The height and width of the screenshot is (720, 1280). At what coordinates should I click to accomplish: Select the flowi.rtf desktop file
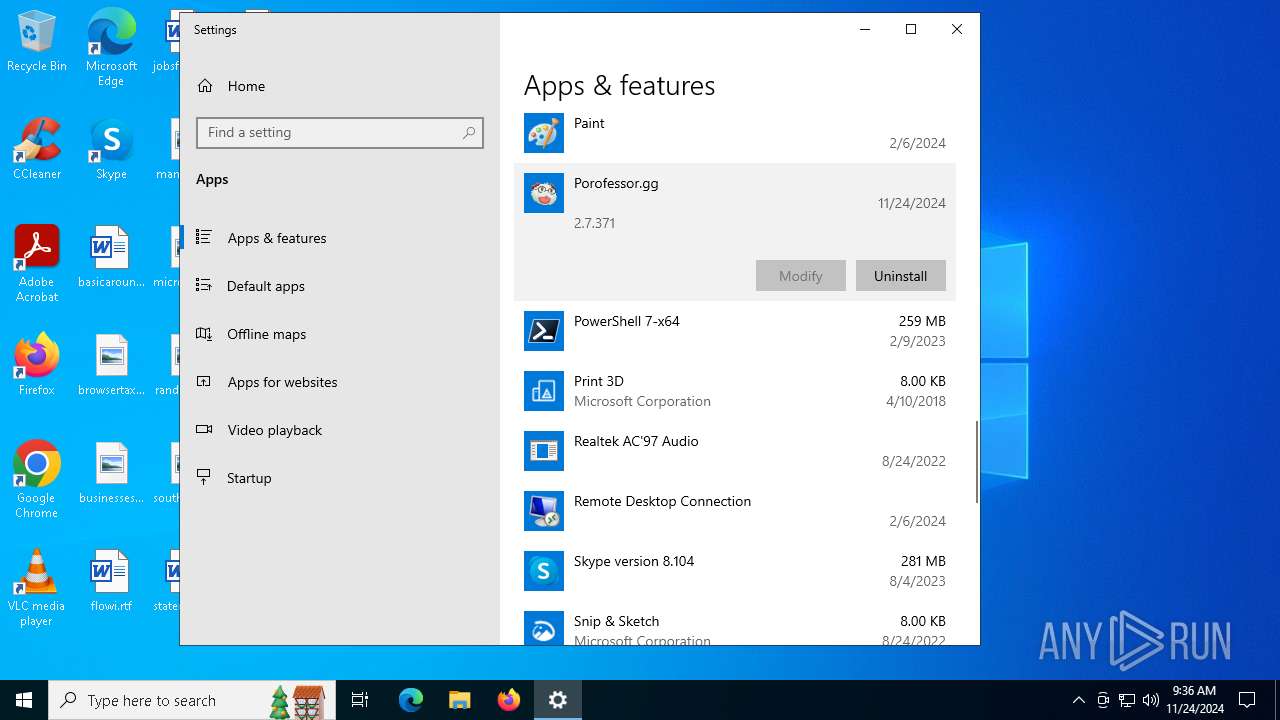[111, 580]
